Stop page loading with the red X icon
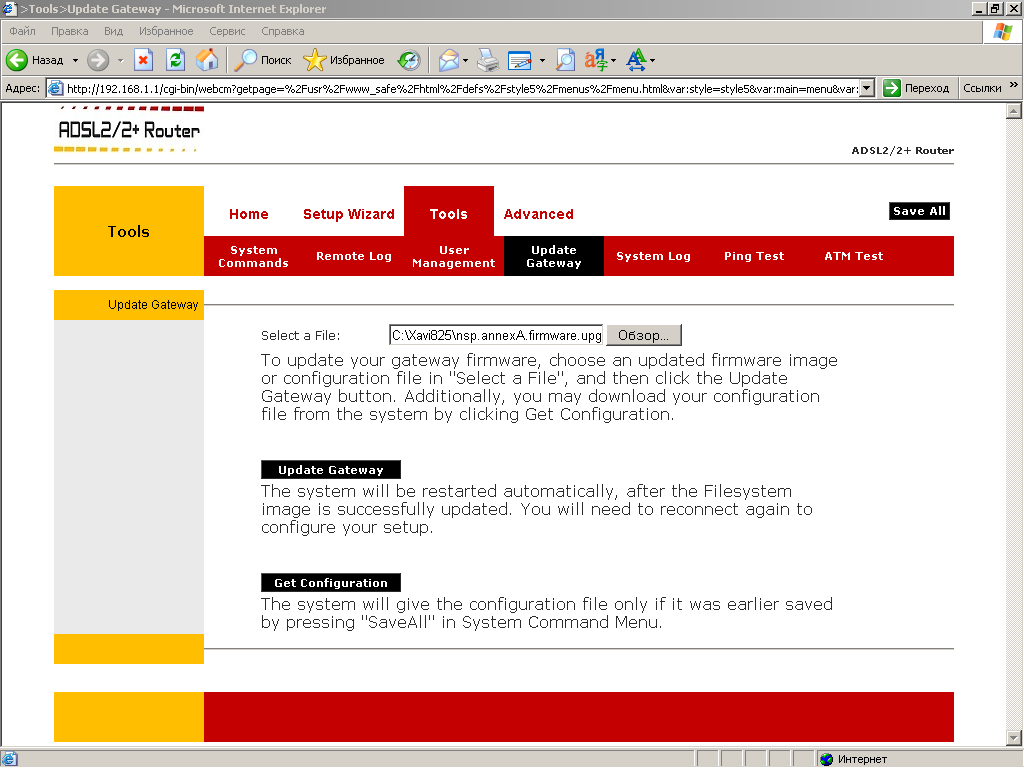Screen dimensions: 1024x768 pyautogui.click(x=143, y=60)
